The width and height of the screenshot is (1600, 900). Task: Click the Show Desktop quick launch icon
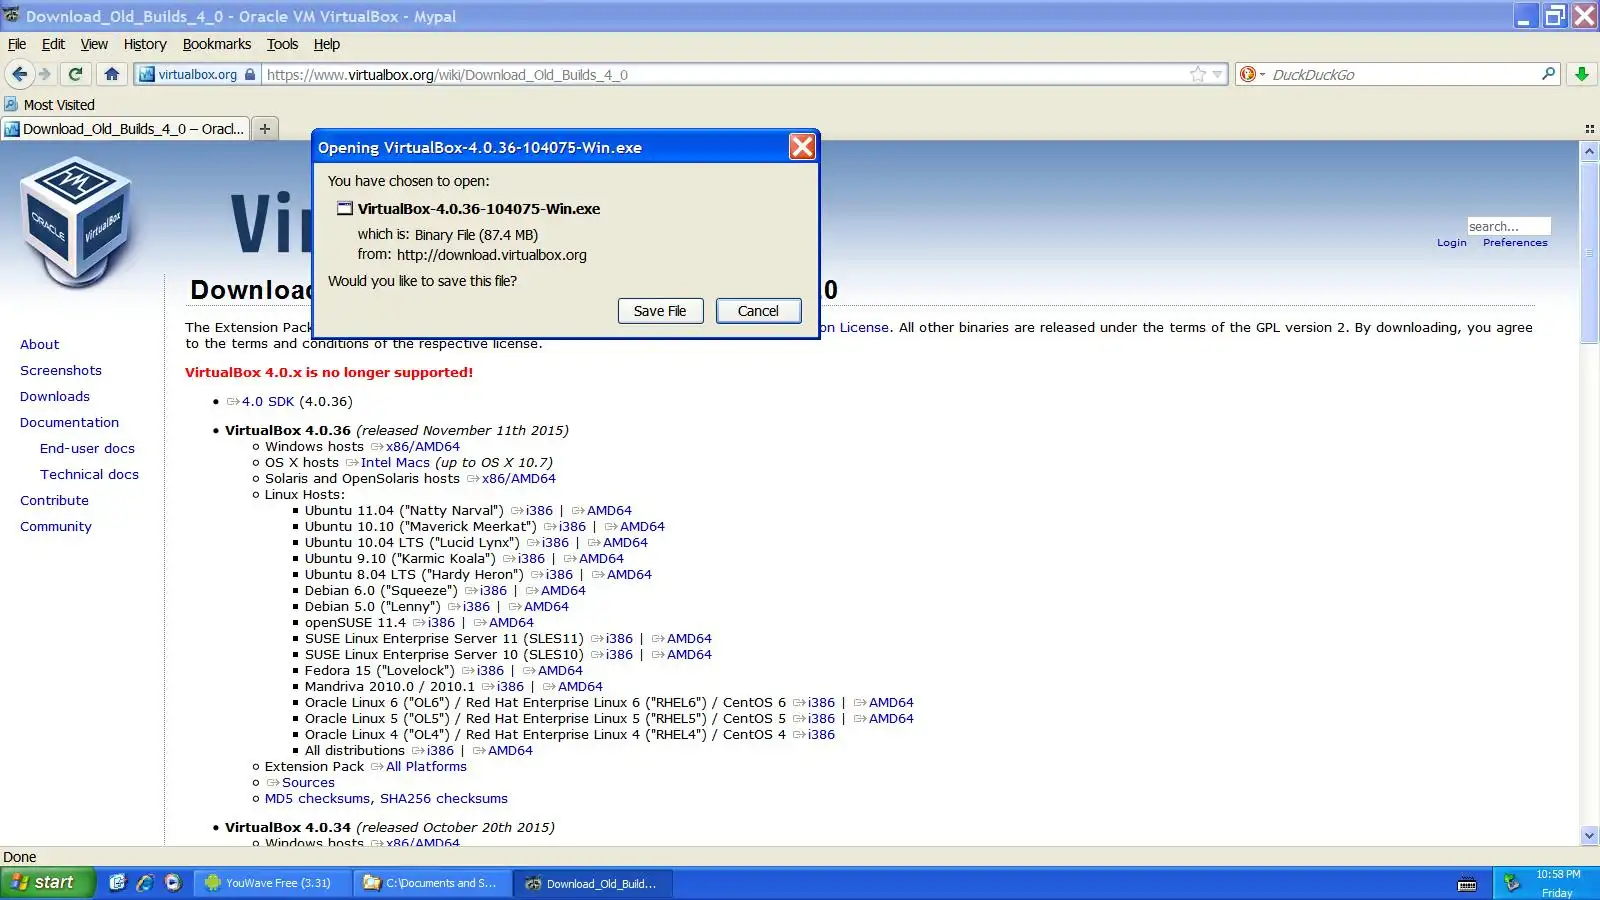(118, 883)
